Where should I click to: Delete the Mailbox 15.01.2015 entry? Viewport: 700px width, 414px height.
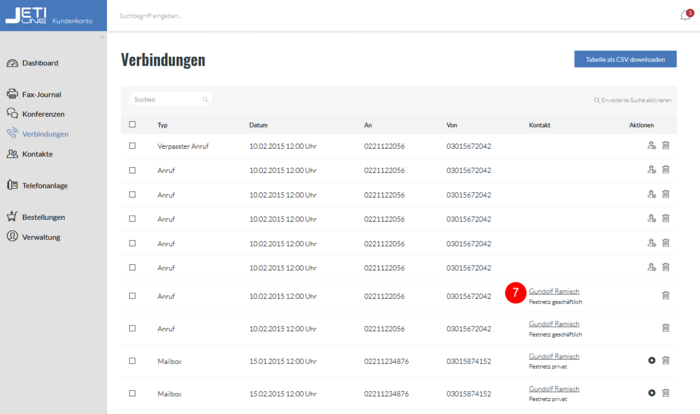(666, 360)
